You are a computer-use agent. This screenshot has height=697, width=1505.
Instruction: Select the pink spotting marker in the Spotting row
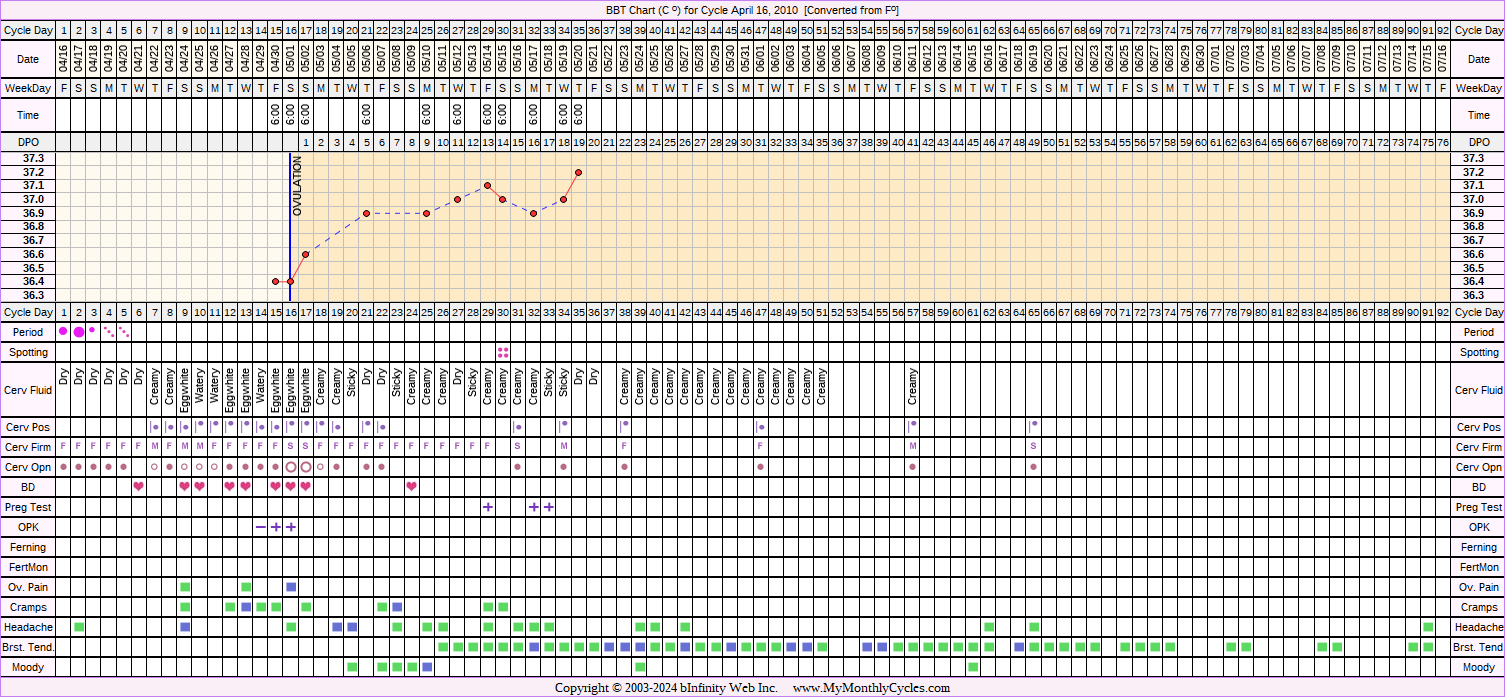pyautogui.click(x=503, y=352)
